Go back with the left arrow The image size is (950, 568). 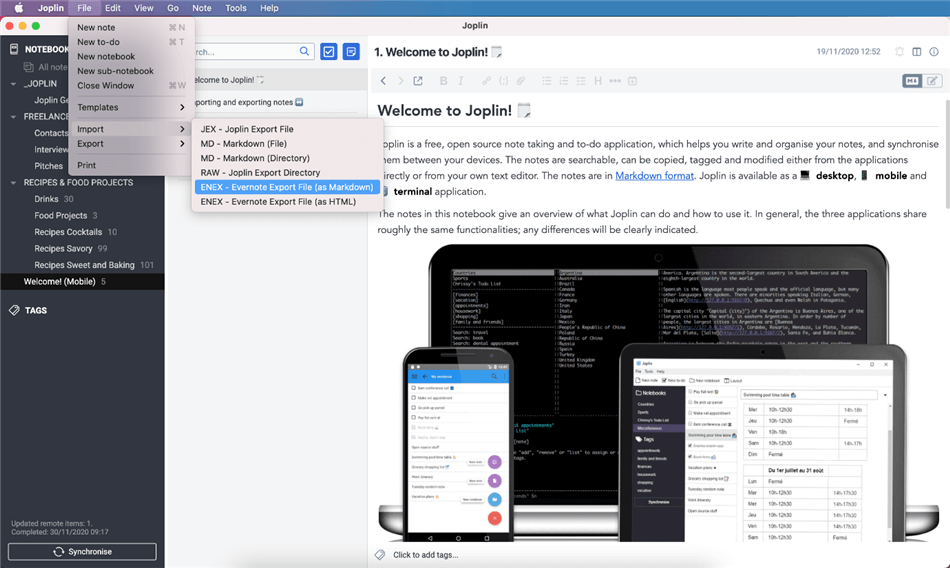click(x=383, y=81)
